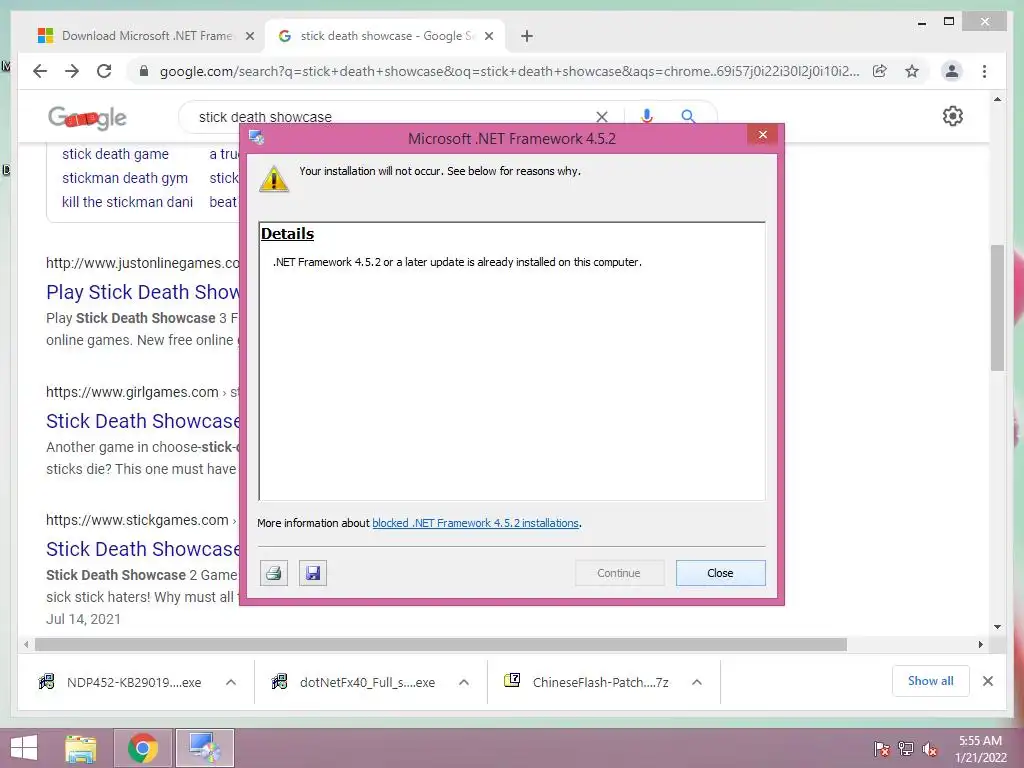
Task: Close the Chrome downloads bar
Action: point(988,681)
